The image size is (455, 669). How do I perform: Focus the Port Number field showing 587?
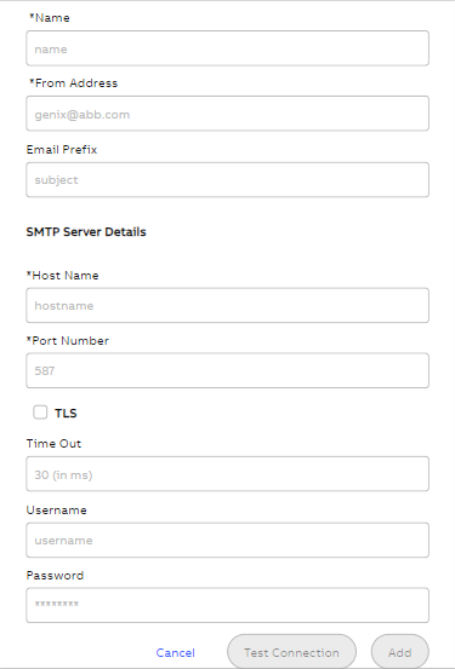click(x=228, y=370)
